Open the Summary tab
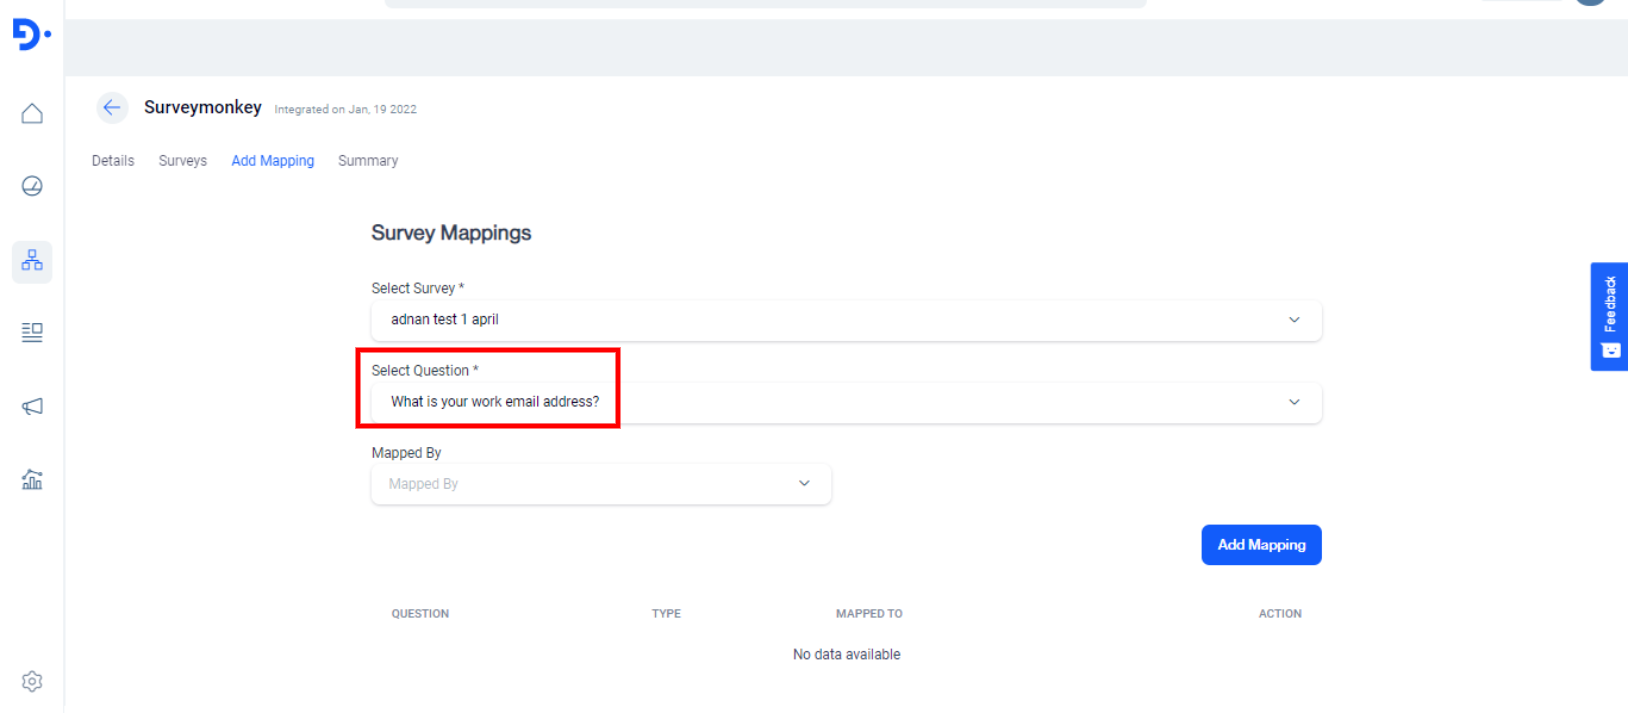 (x=367, y=161)
